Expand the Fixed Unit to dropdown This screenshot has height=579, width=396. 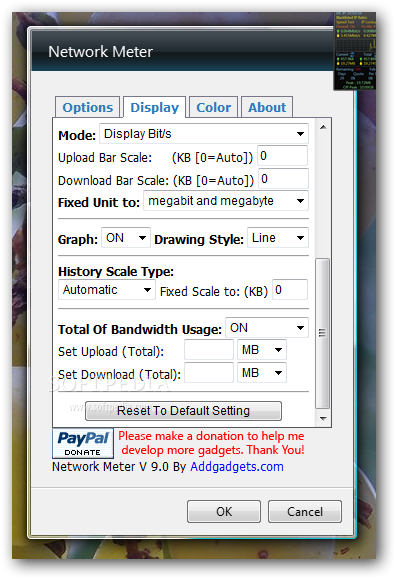(x=226, y=201)
